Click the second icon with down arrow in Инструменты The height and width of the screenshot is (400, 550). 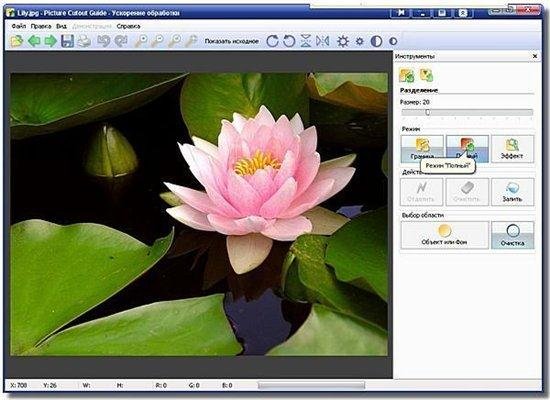426,75
